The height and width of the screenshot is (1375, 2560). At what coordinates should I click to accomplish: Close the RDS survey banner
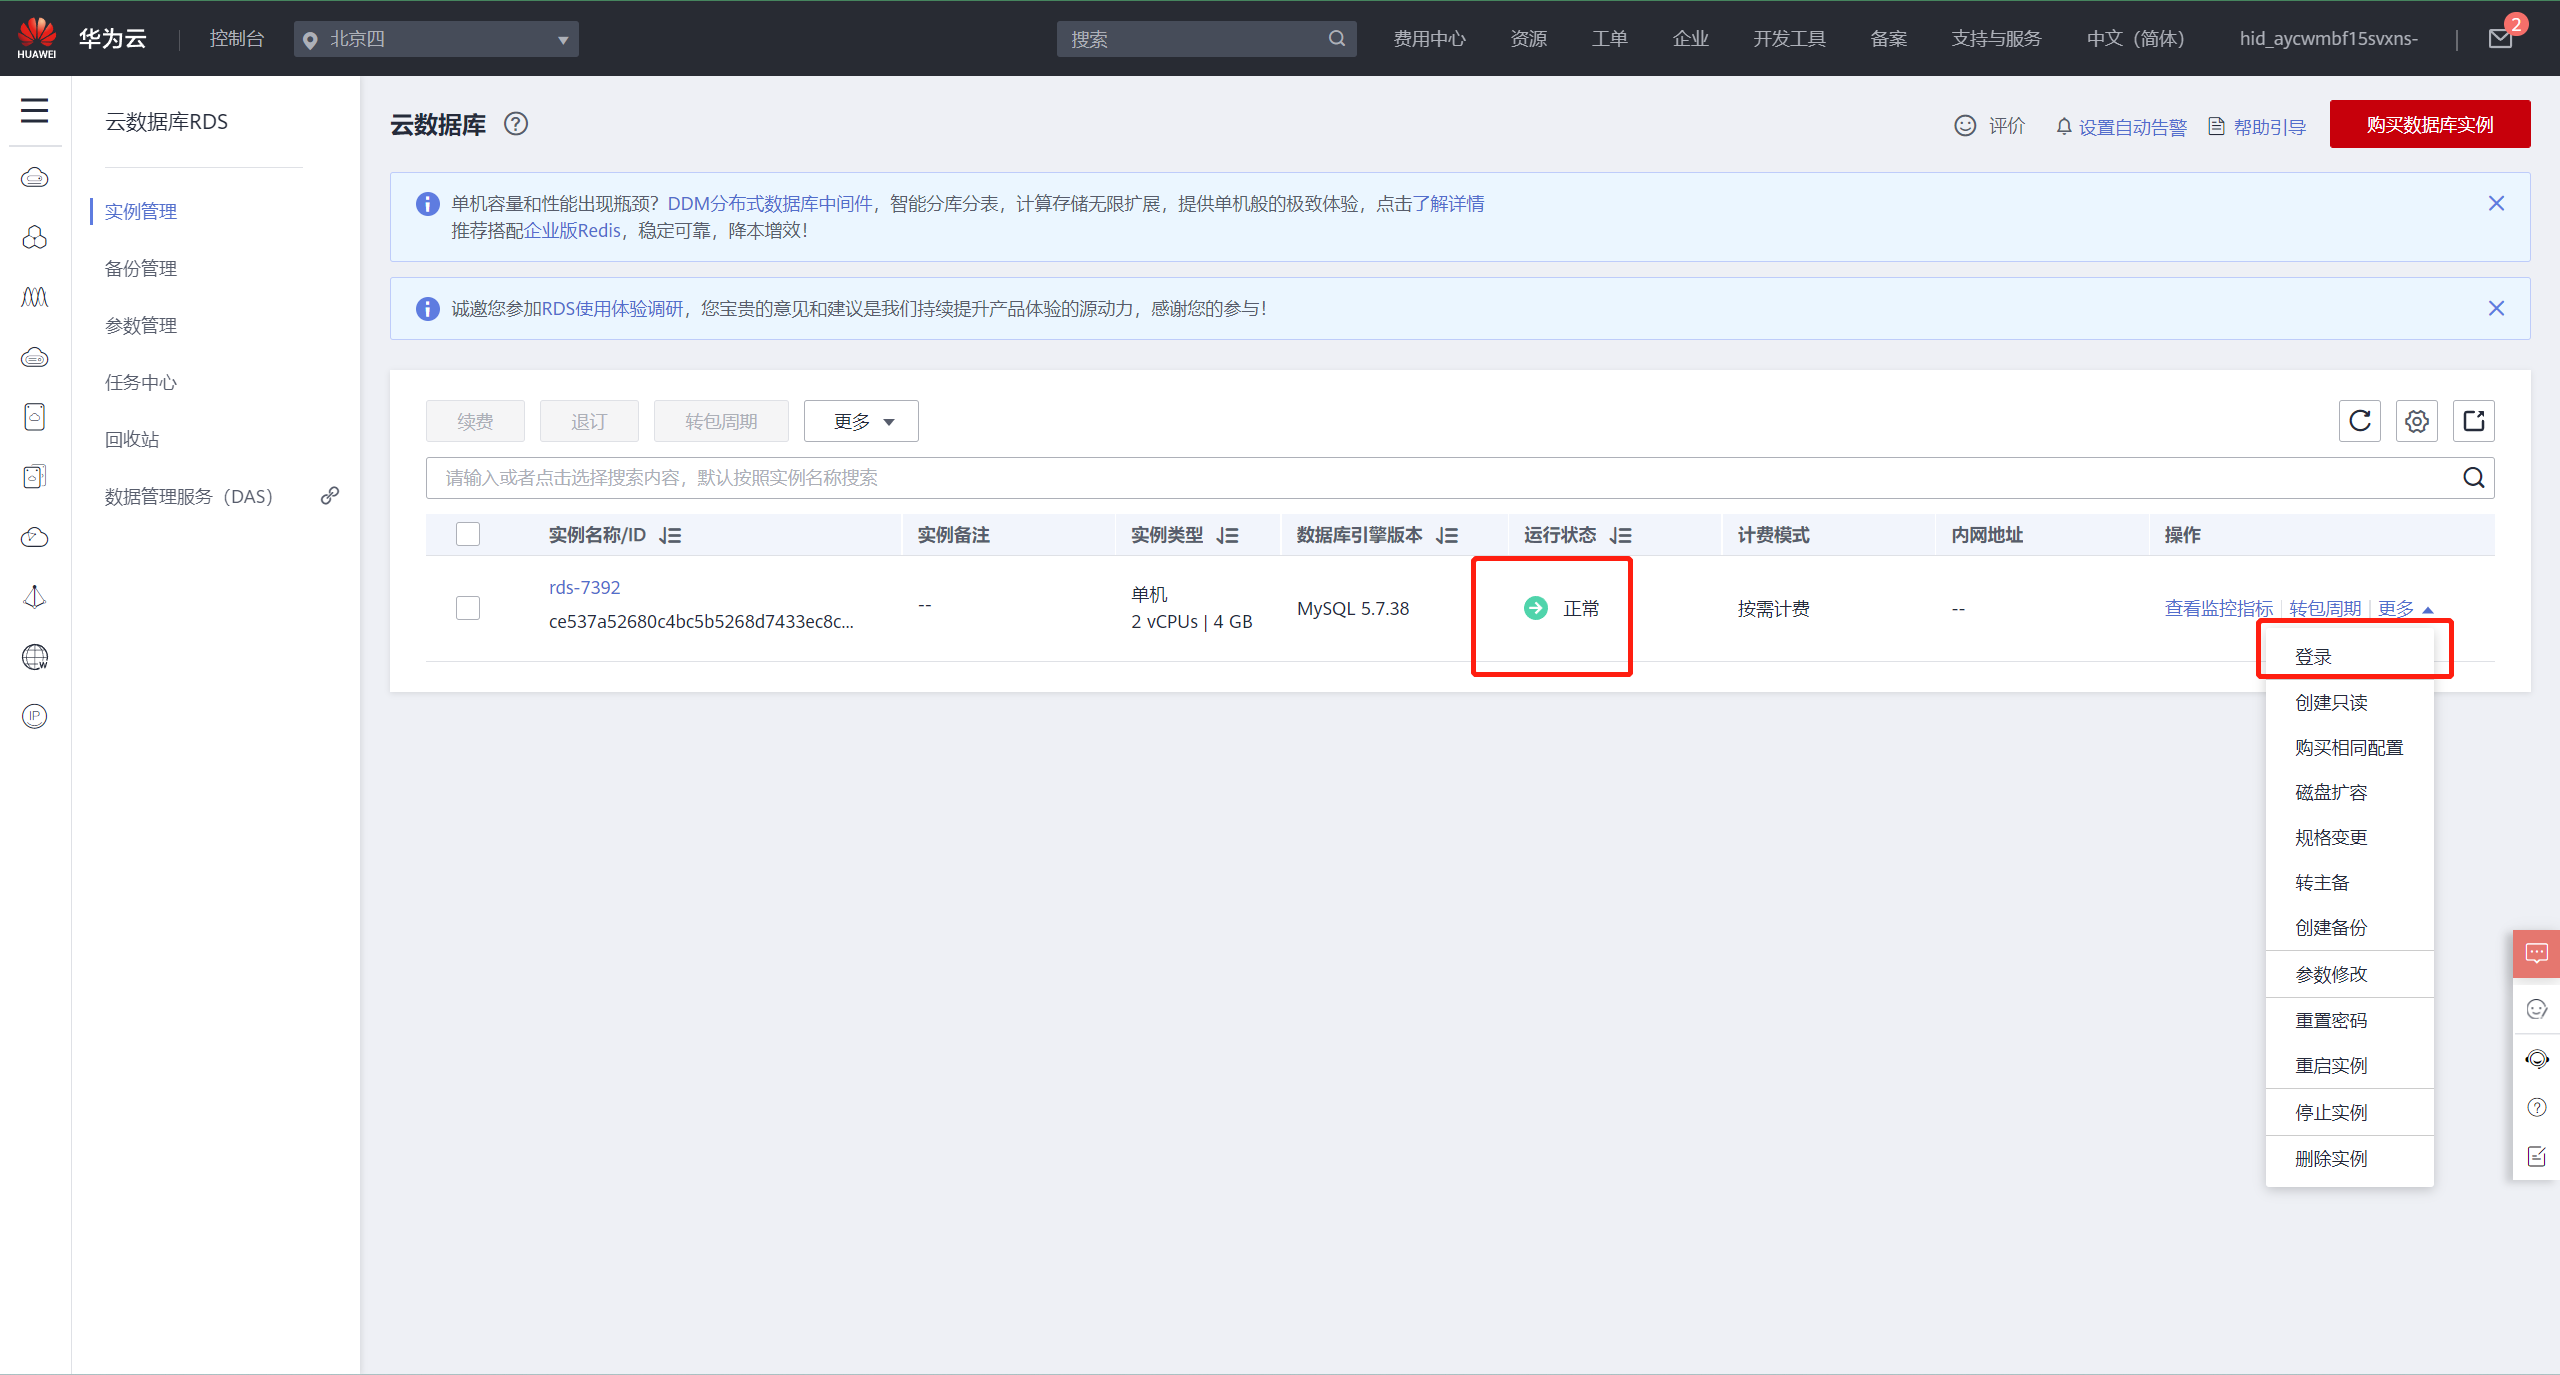tap(2496, 308)
